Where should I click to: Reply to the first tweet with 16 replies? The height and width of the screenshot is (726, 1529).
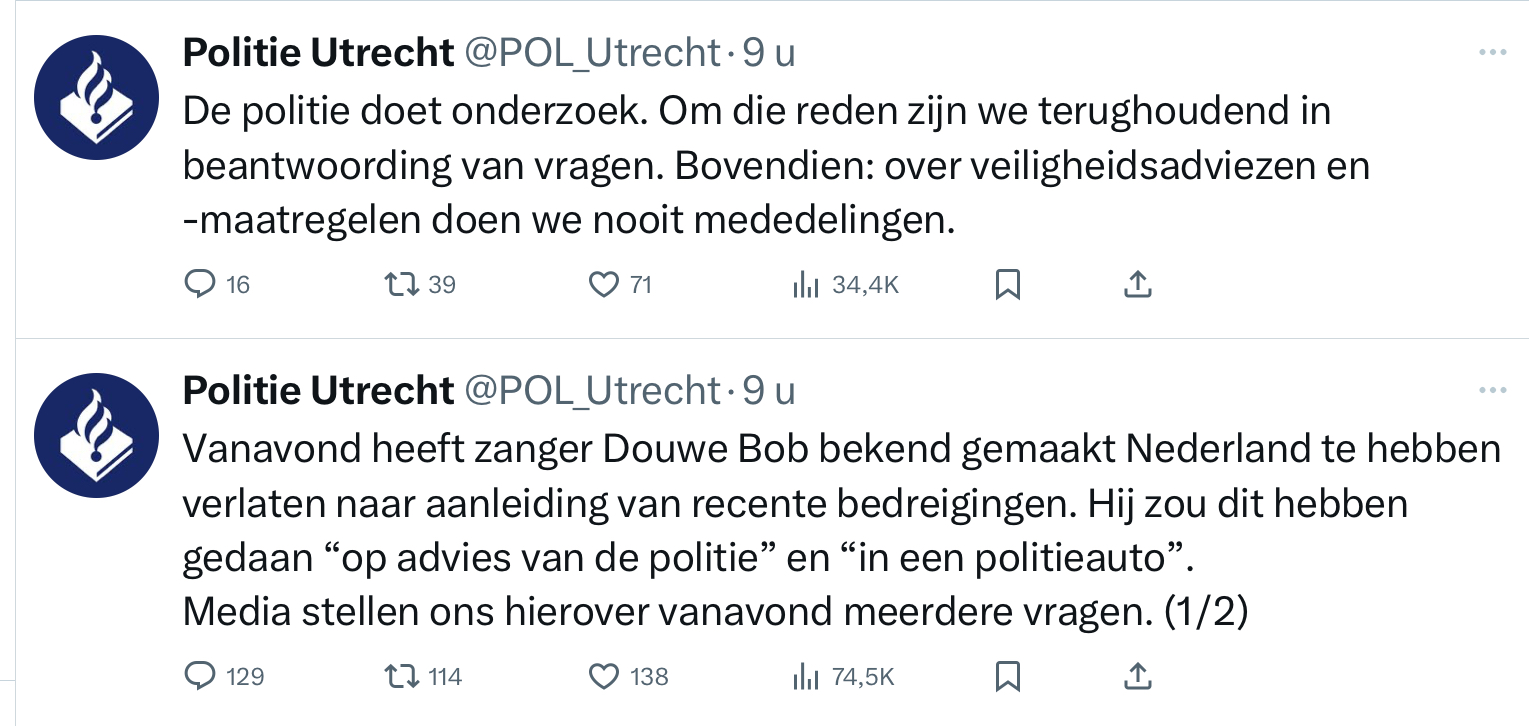201,285
